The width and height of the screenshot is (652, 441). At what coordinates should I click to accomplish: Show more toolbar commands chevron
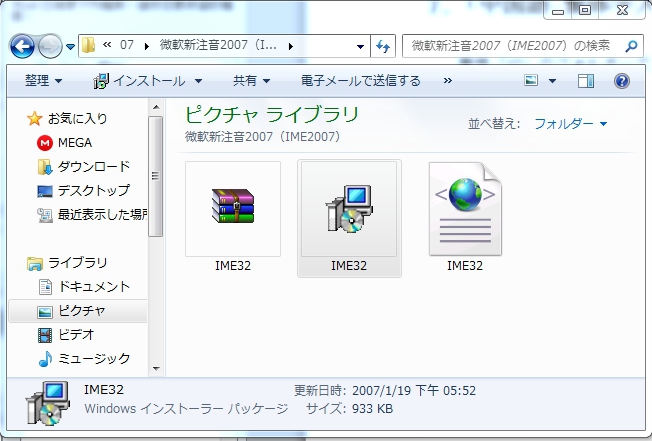[447, 81]
